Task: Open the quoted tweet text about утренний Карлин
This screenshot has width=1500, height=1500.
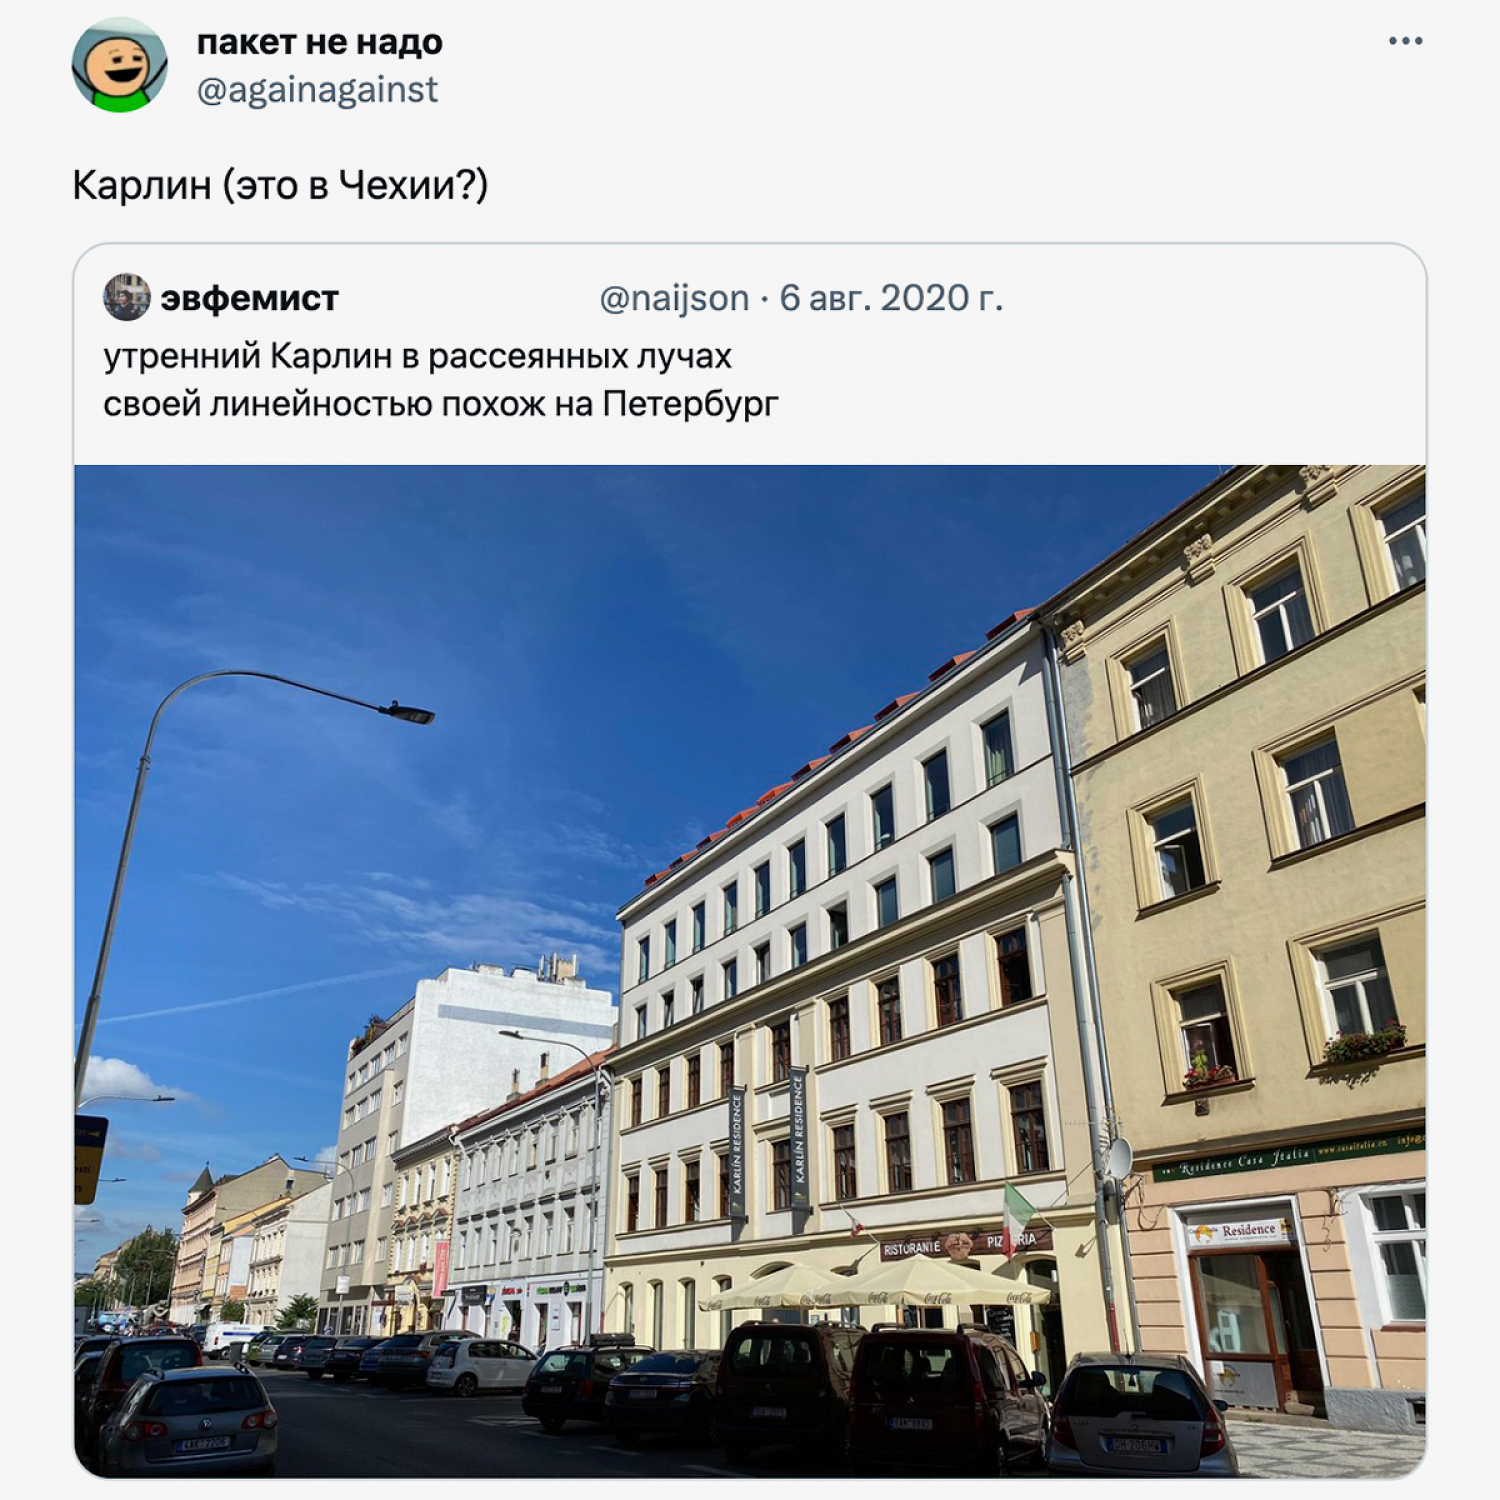Action: (x=440, y=380)
